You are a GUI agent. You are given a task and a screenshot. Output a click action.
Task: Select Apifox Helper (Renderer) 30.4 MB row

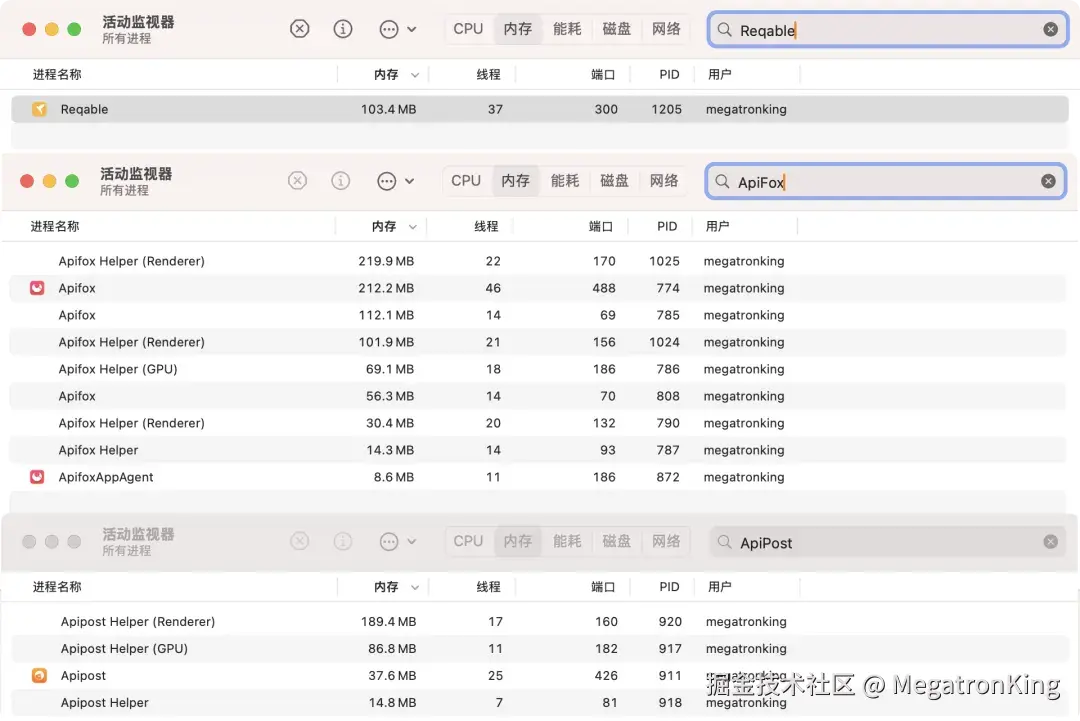[540, 423]
